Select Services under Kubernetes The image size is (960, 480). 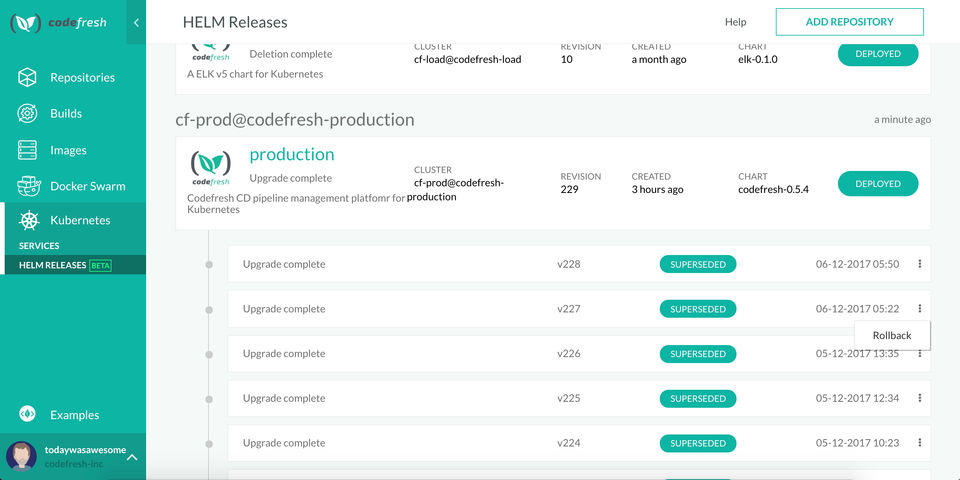[39, 245]
